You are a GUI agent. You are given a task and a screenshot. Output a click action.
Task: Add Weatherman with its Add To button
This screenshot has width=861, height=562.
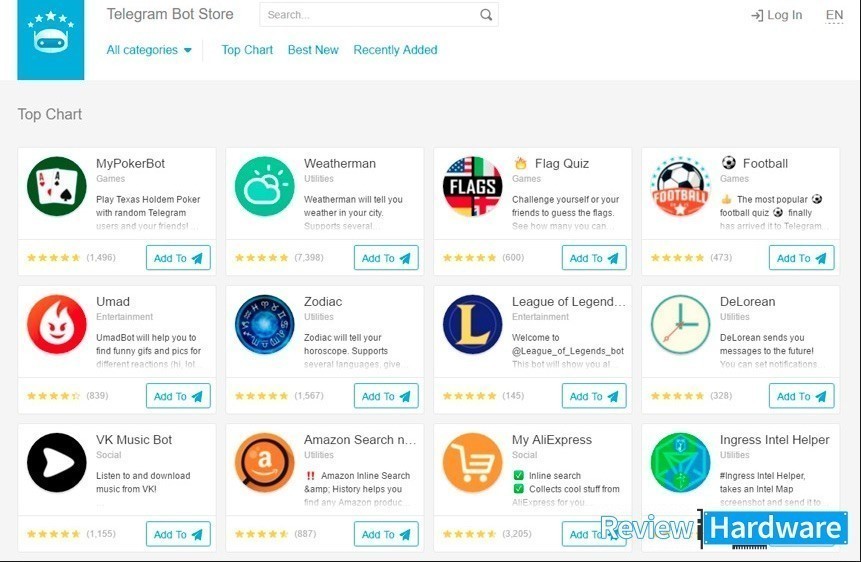coord(386,258)
